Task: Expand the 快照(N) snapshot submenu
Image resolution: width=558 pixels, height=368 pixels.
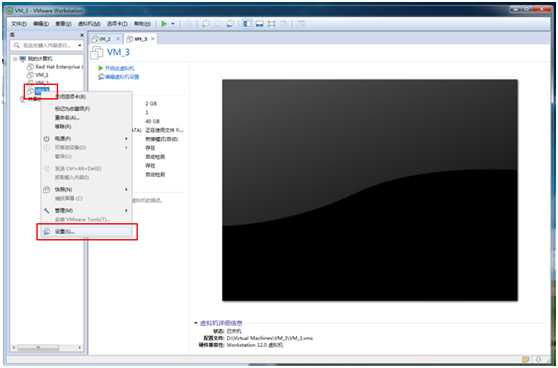Action: pyautogui.click(x=86, y=189)
